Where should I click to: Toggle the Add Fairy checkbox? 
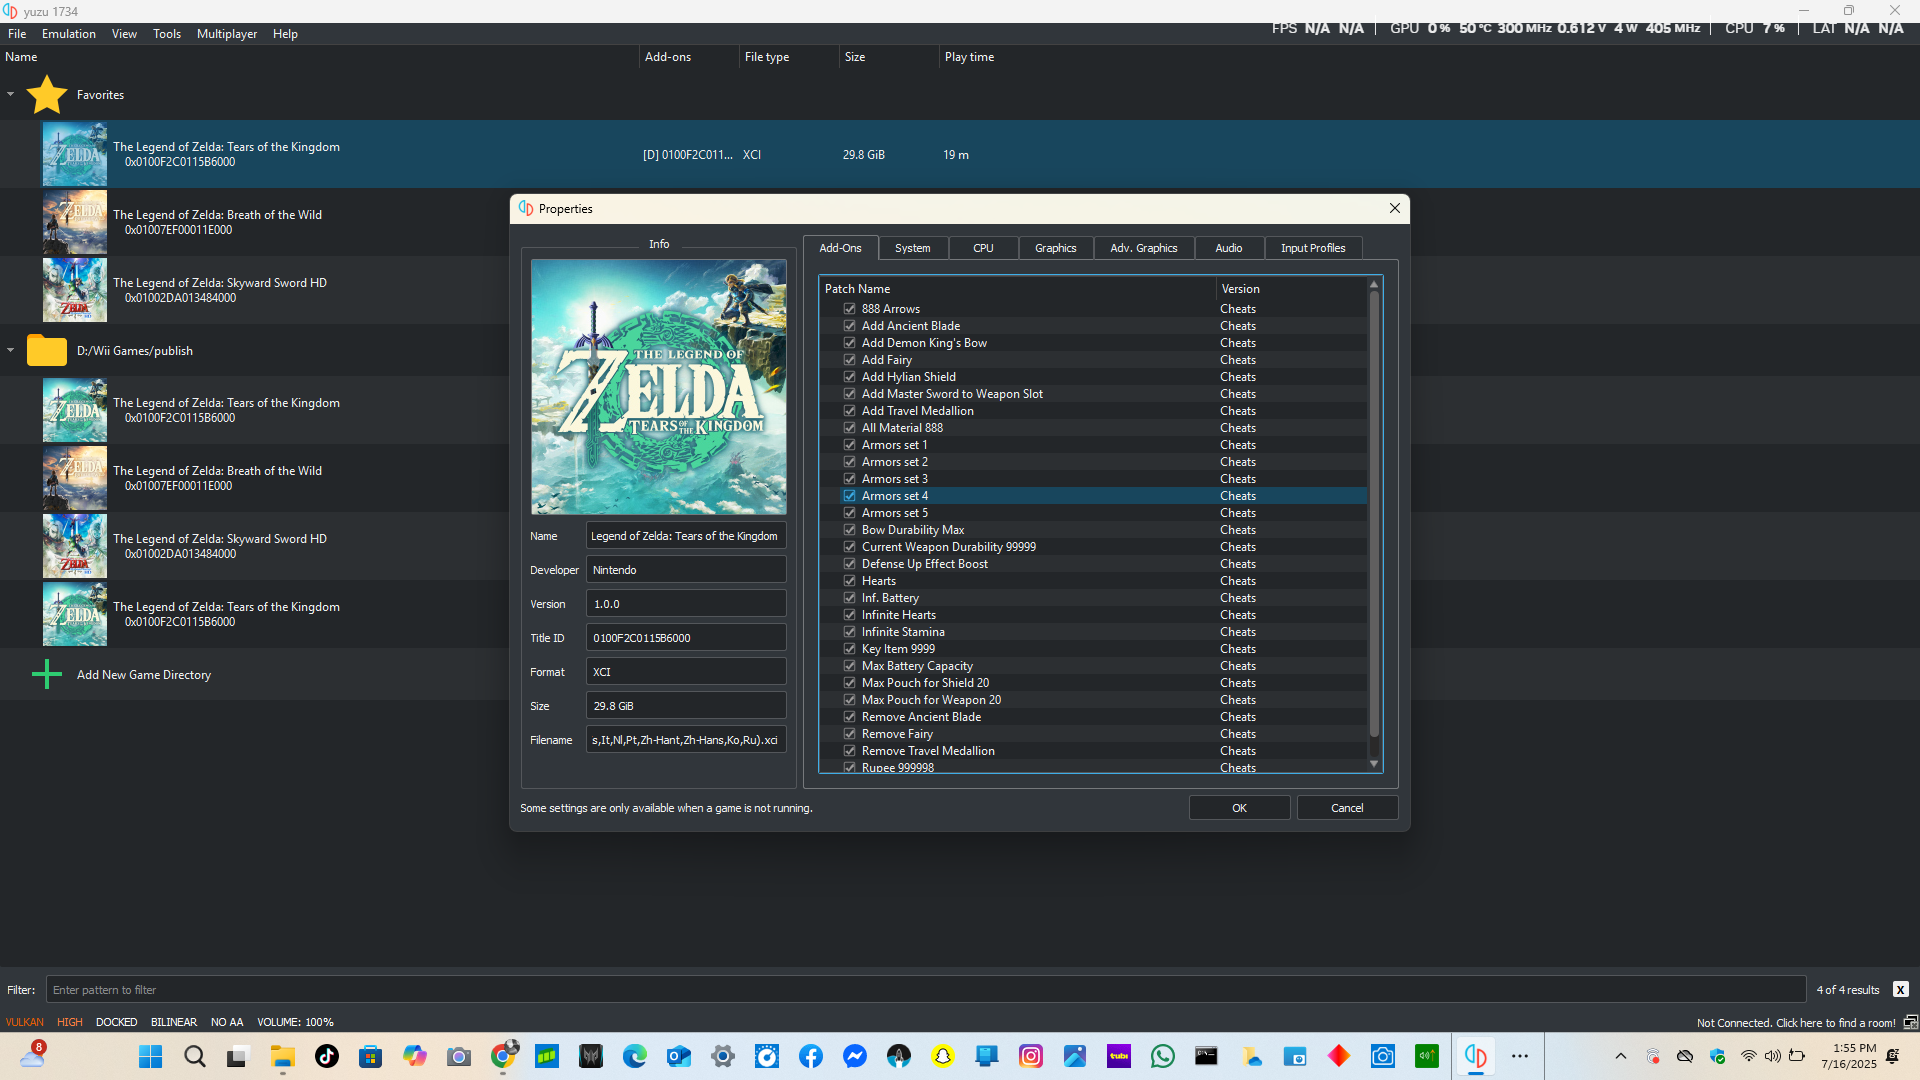click(x=850, y=360)
